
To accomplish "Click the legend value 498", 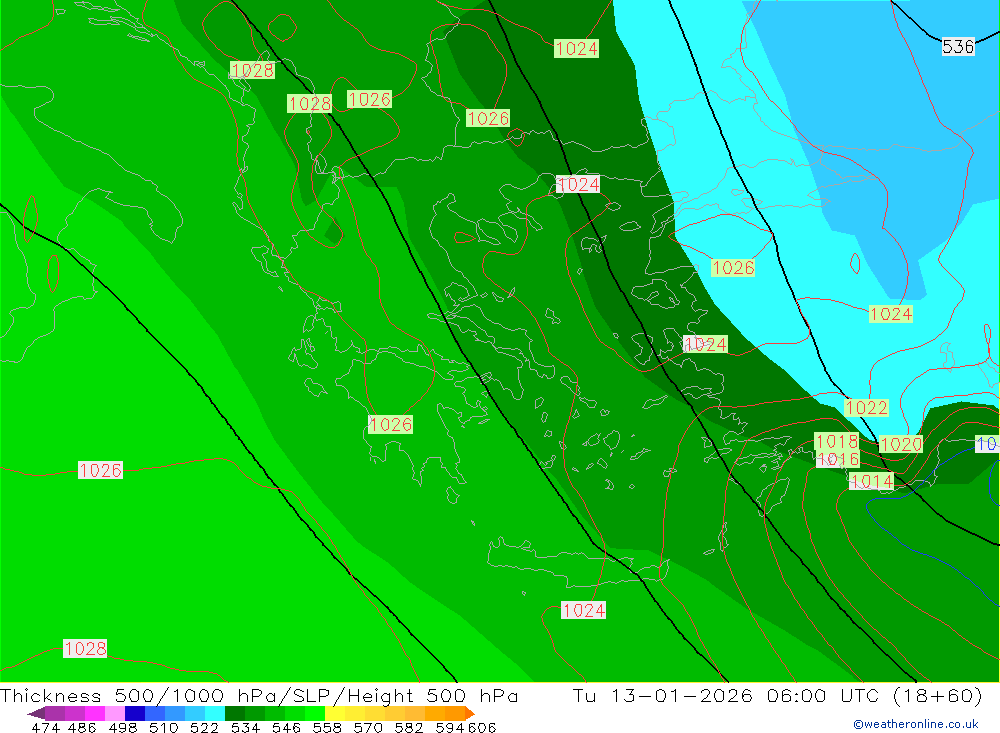I will click(121, 727).
